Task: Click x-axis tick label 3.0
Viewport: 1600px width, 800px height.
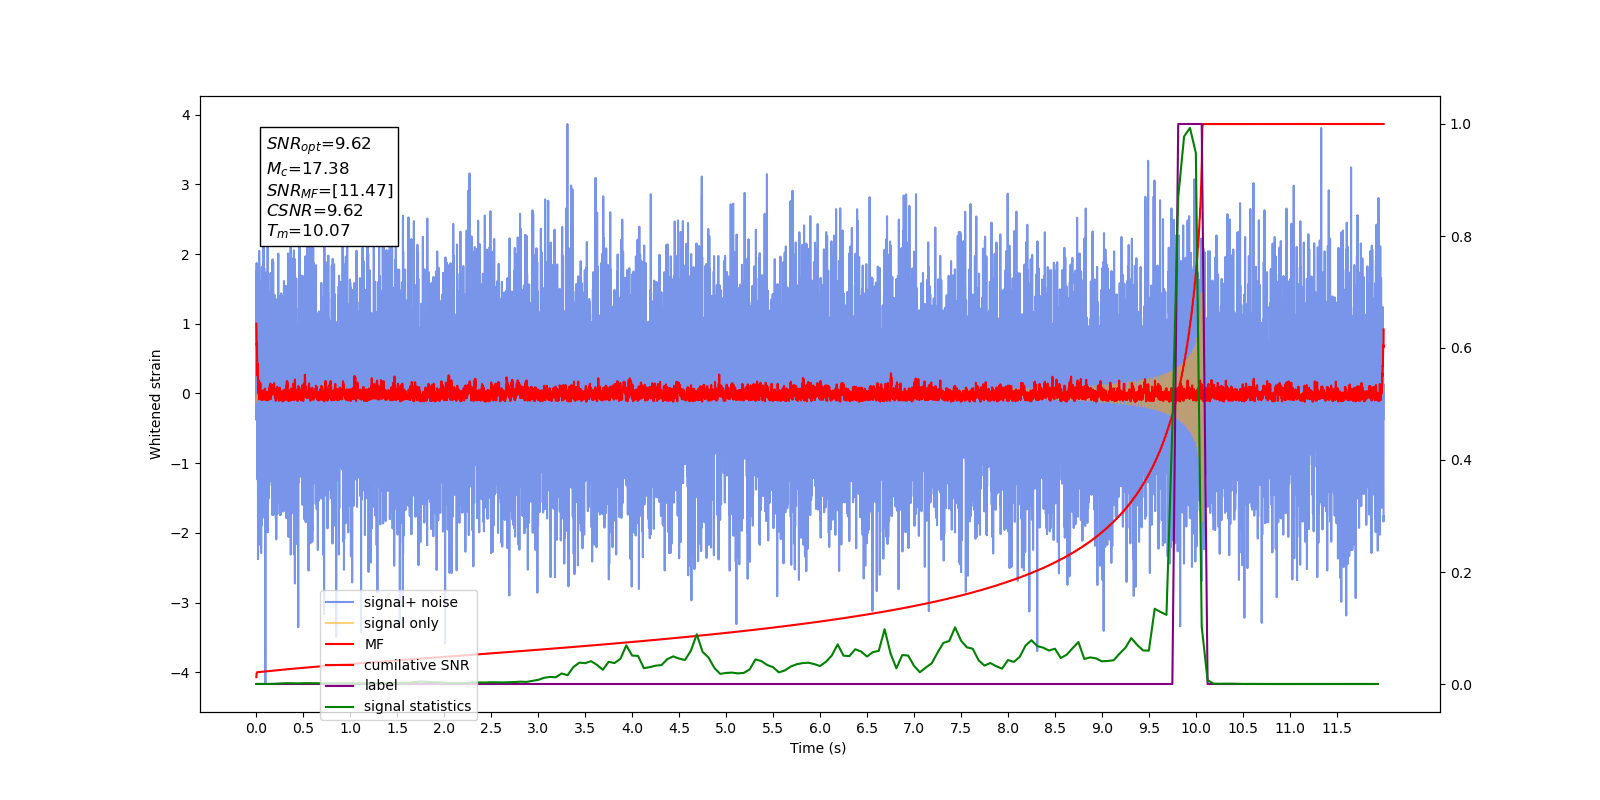Action: pyautogui.click(x=538, y=728)
